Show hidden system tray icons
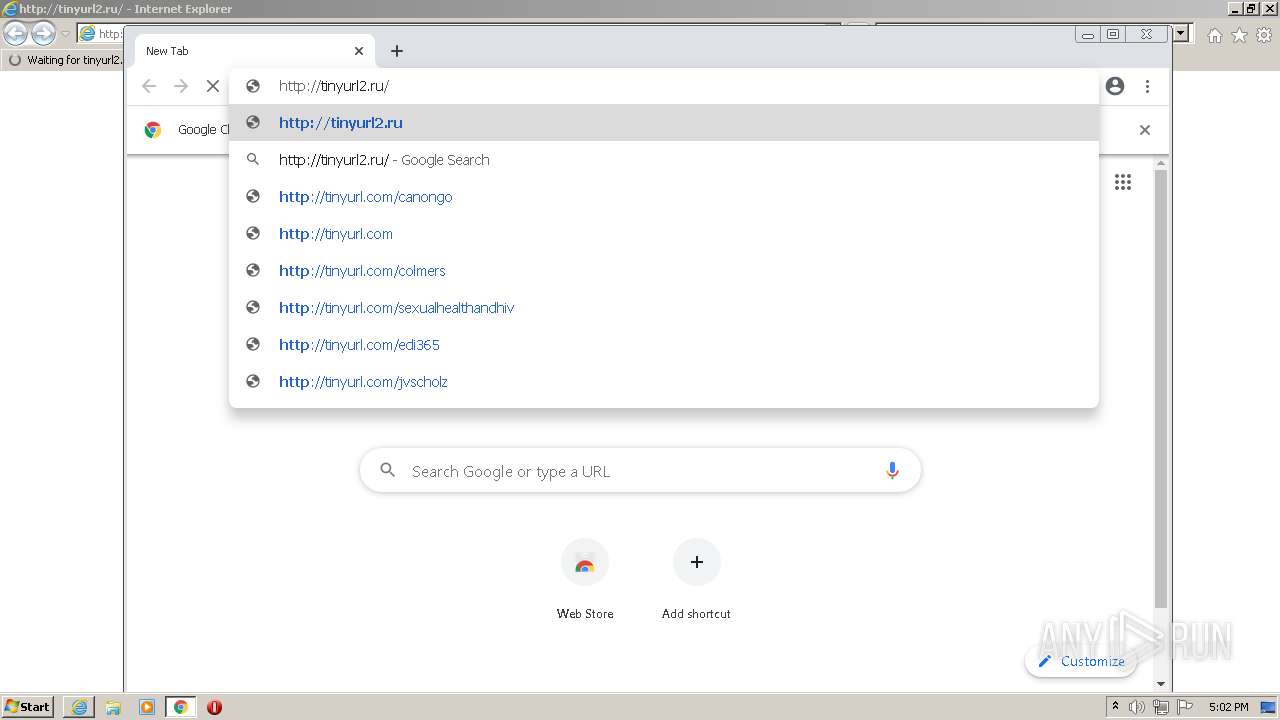Viewport: 1280px width, 720px height. click(x=1115, y=707)
